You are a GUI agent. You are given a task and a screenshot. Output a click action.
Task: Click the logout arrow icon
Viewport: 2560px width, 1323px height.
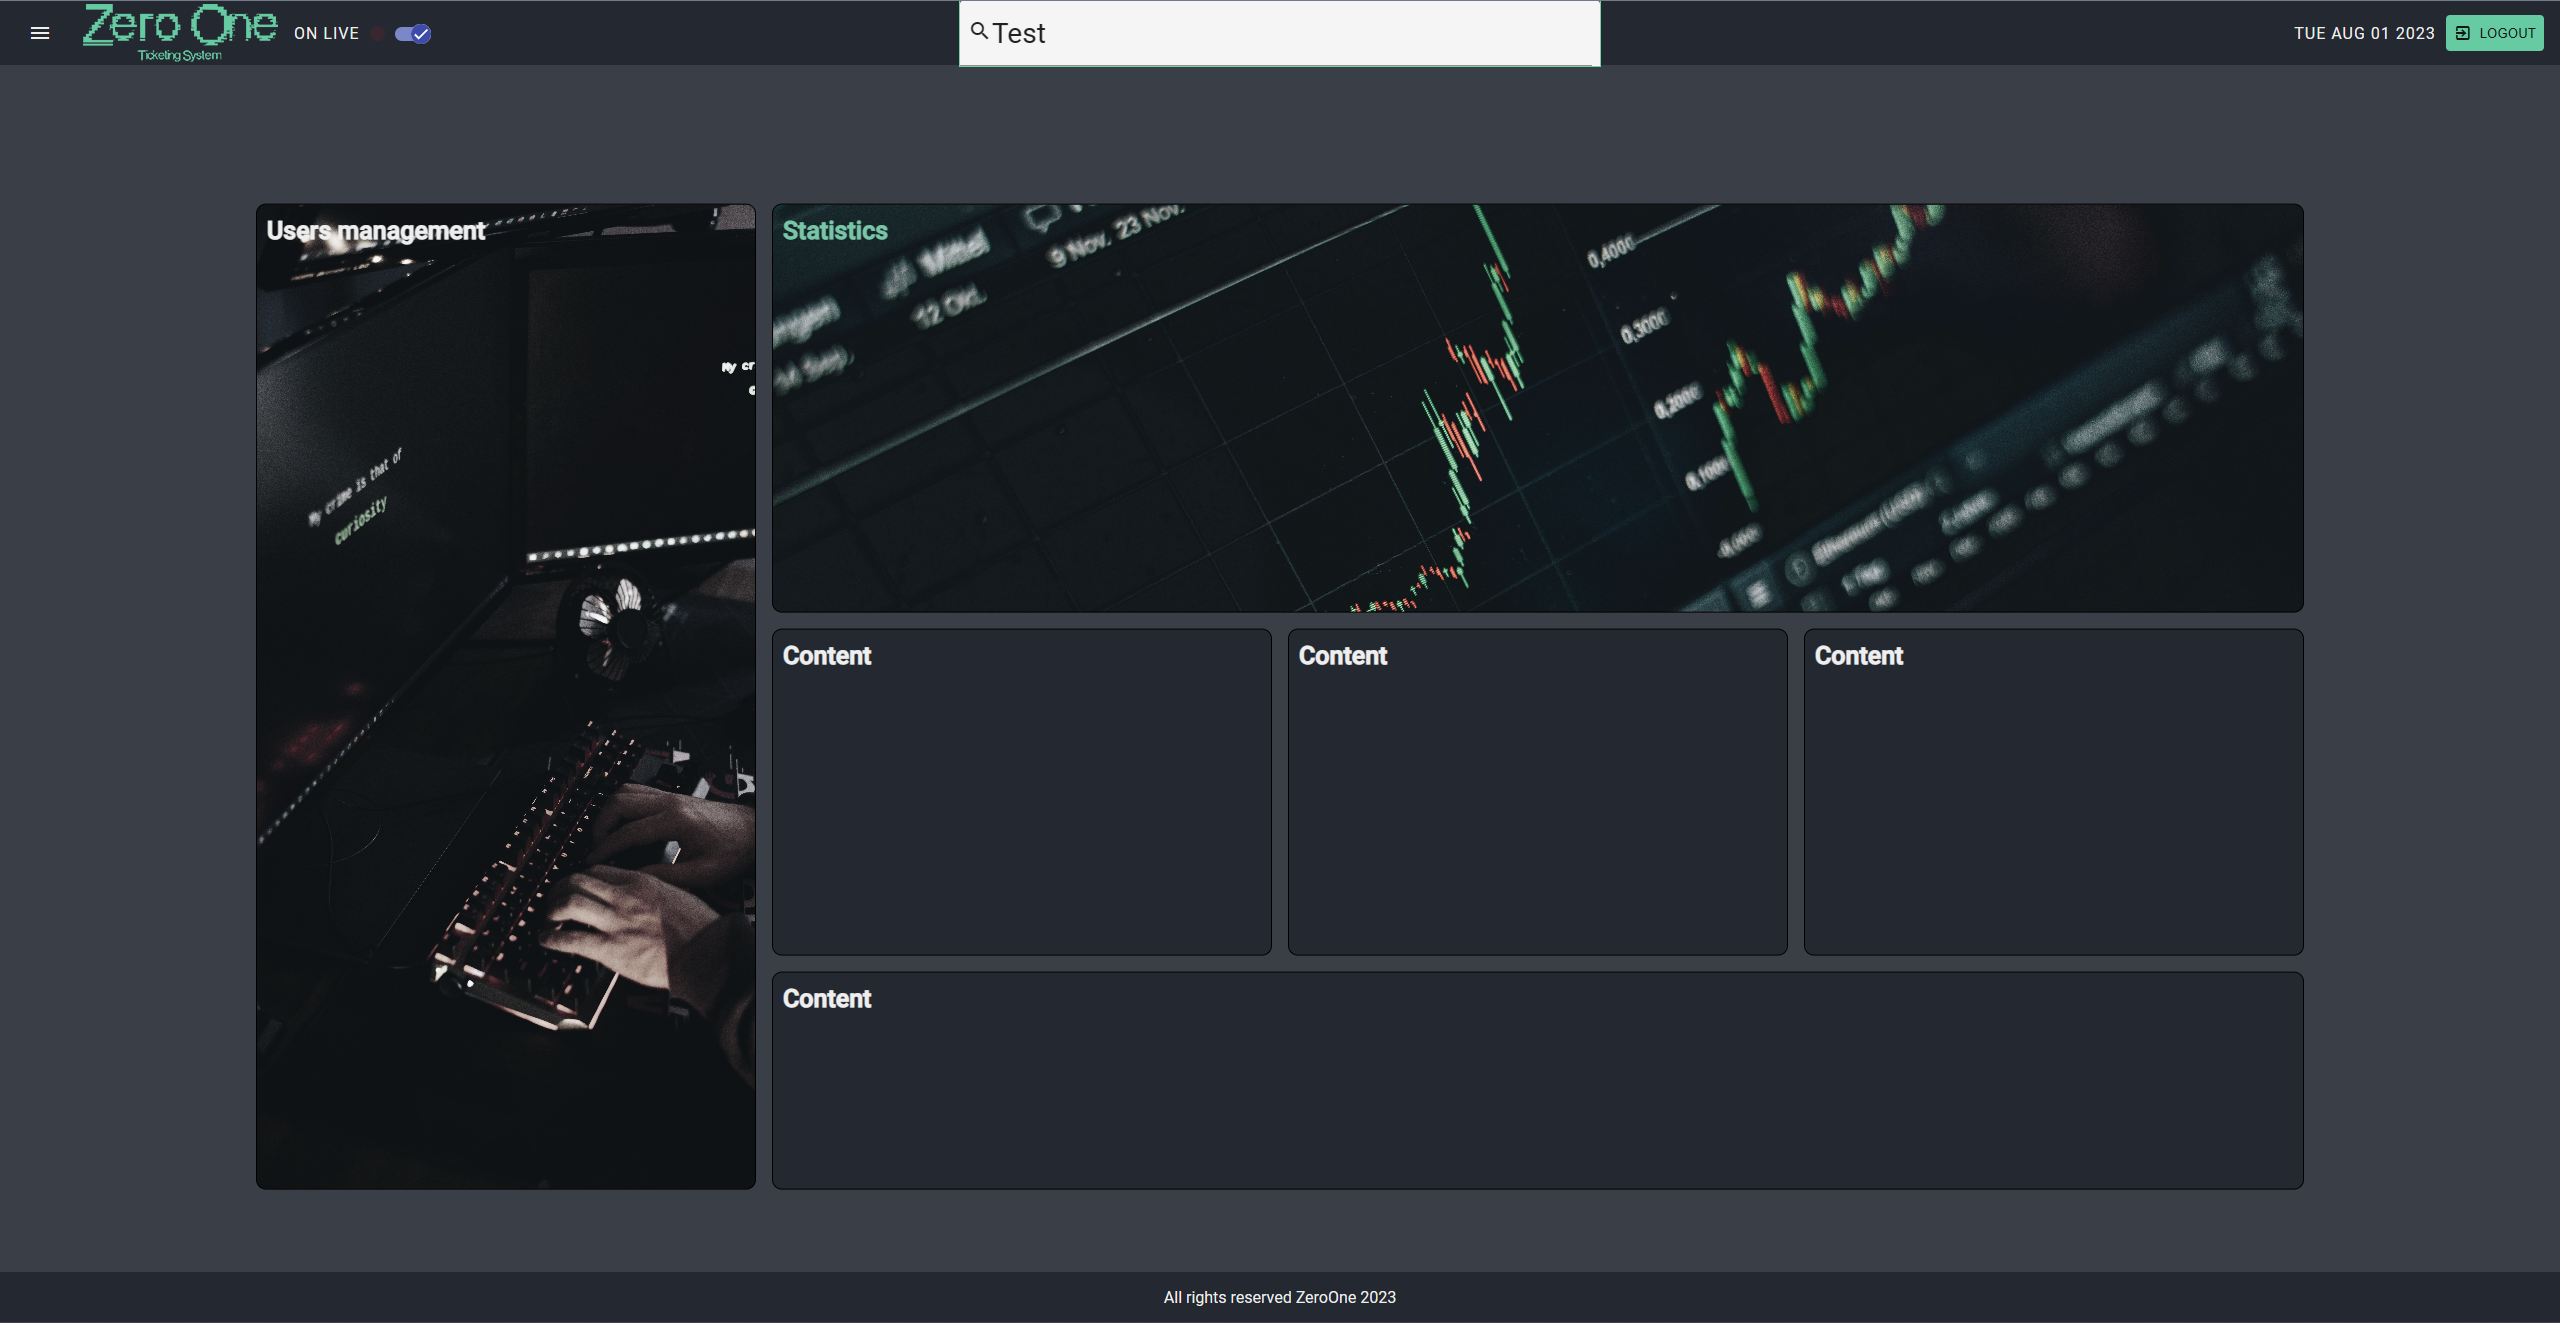[x=2463, y=33]
